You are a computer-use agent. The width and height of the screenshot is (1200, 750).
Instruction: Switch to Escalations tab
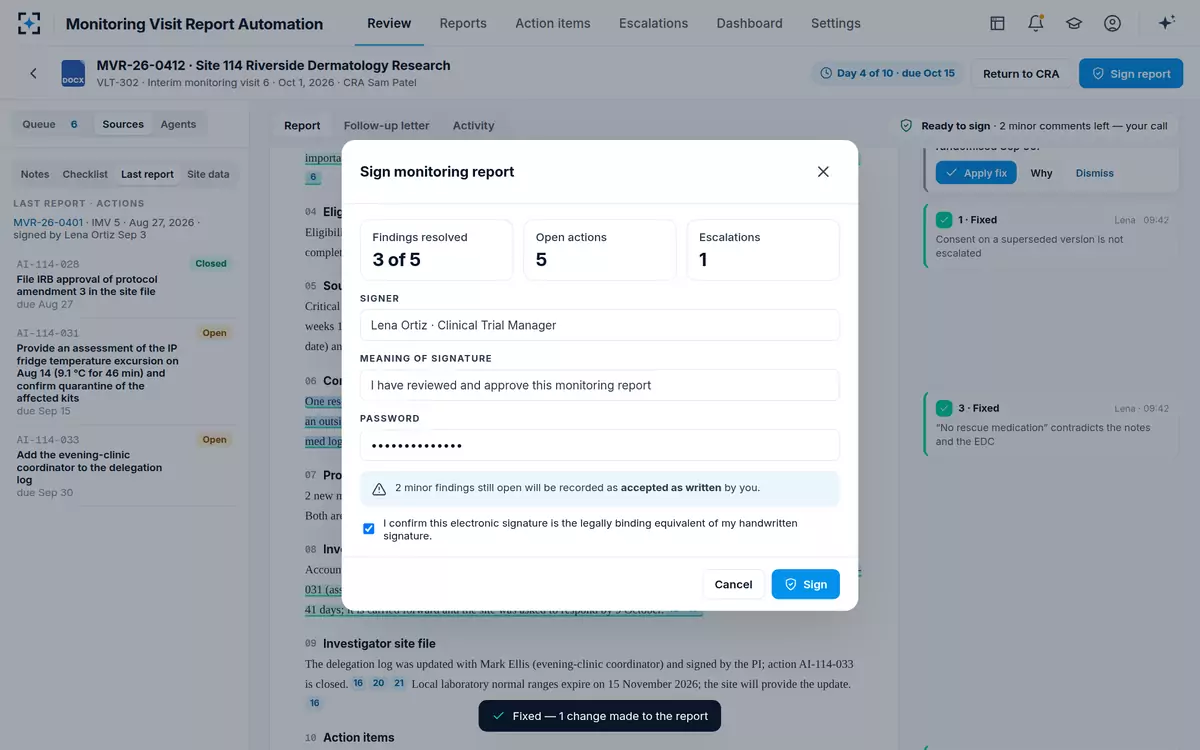[653, 23]
